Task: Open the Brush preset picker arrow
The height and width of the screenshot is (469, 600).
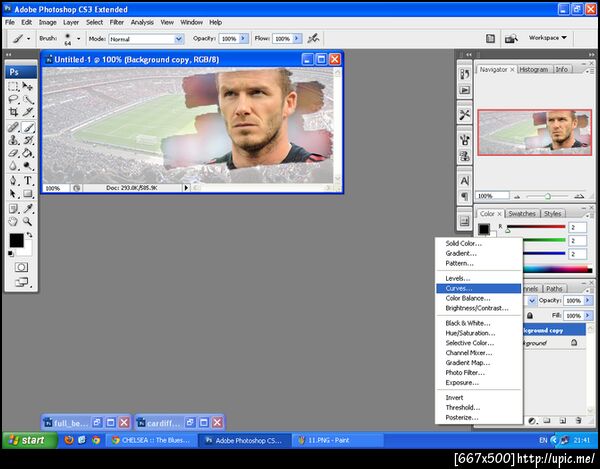Action: pos(78,39)
